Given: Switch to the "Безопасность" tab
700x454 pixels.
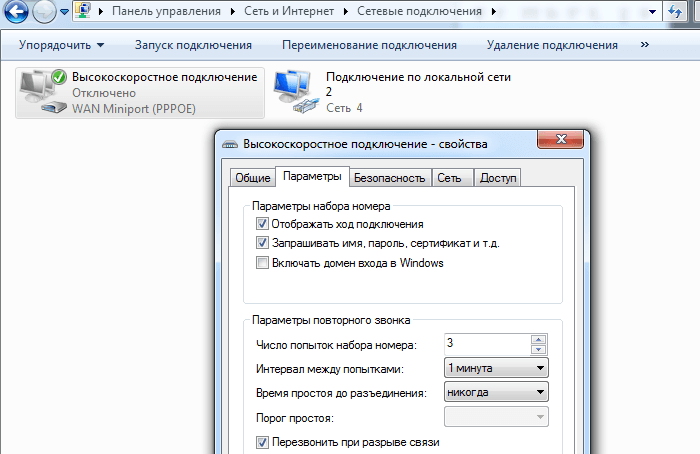Looking at the screenshot, I should [389, 178].
